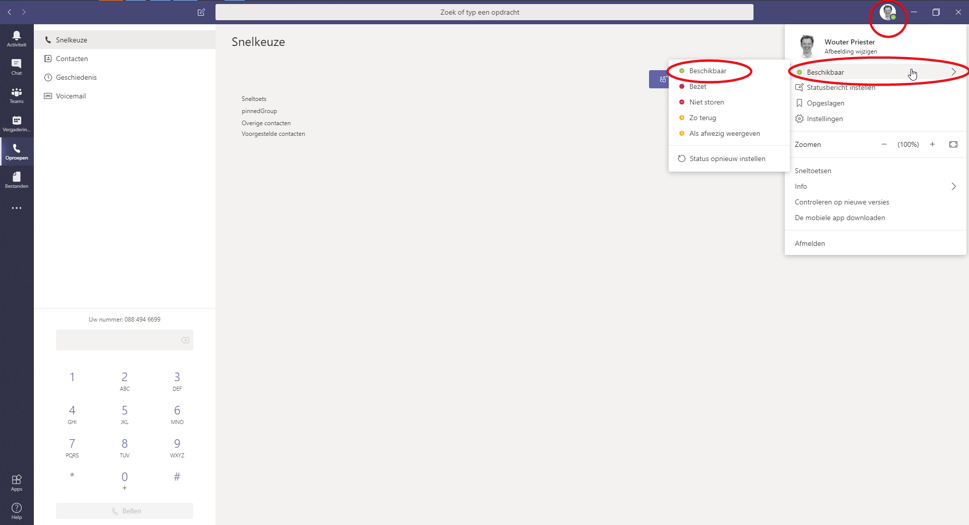Image resolution: width=969 pixels, height=525 pixels.
Task: Click the new chat compose icon
Action: coord(201,12)
